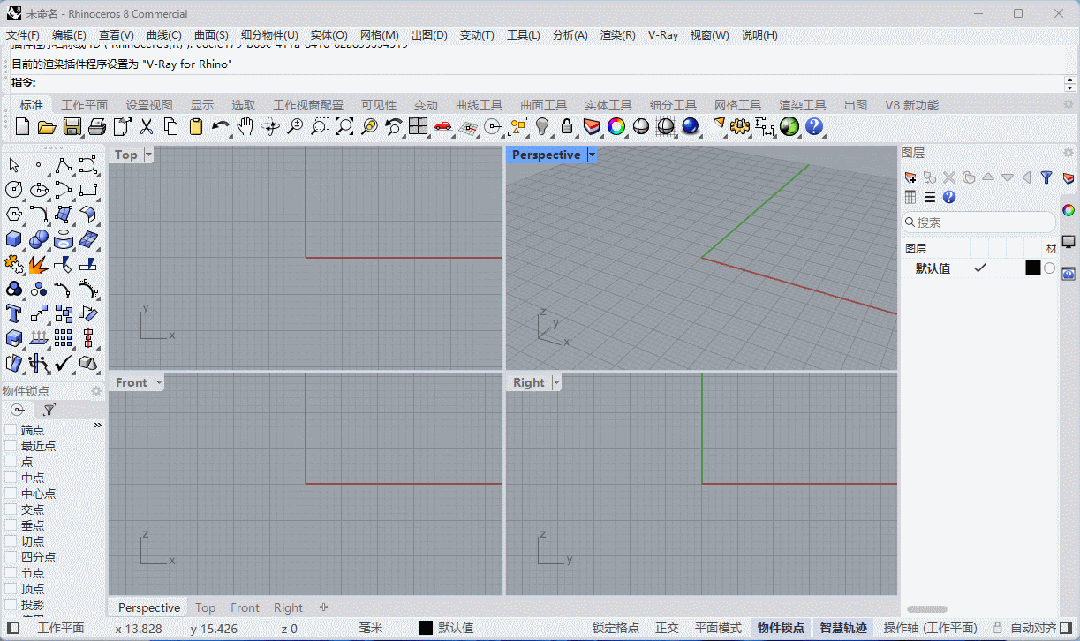
Task: Open the 文件(F) menu
Action: pos(23,35)
